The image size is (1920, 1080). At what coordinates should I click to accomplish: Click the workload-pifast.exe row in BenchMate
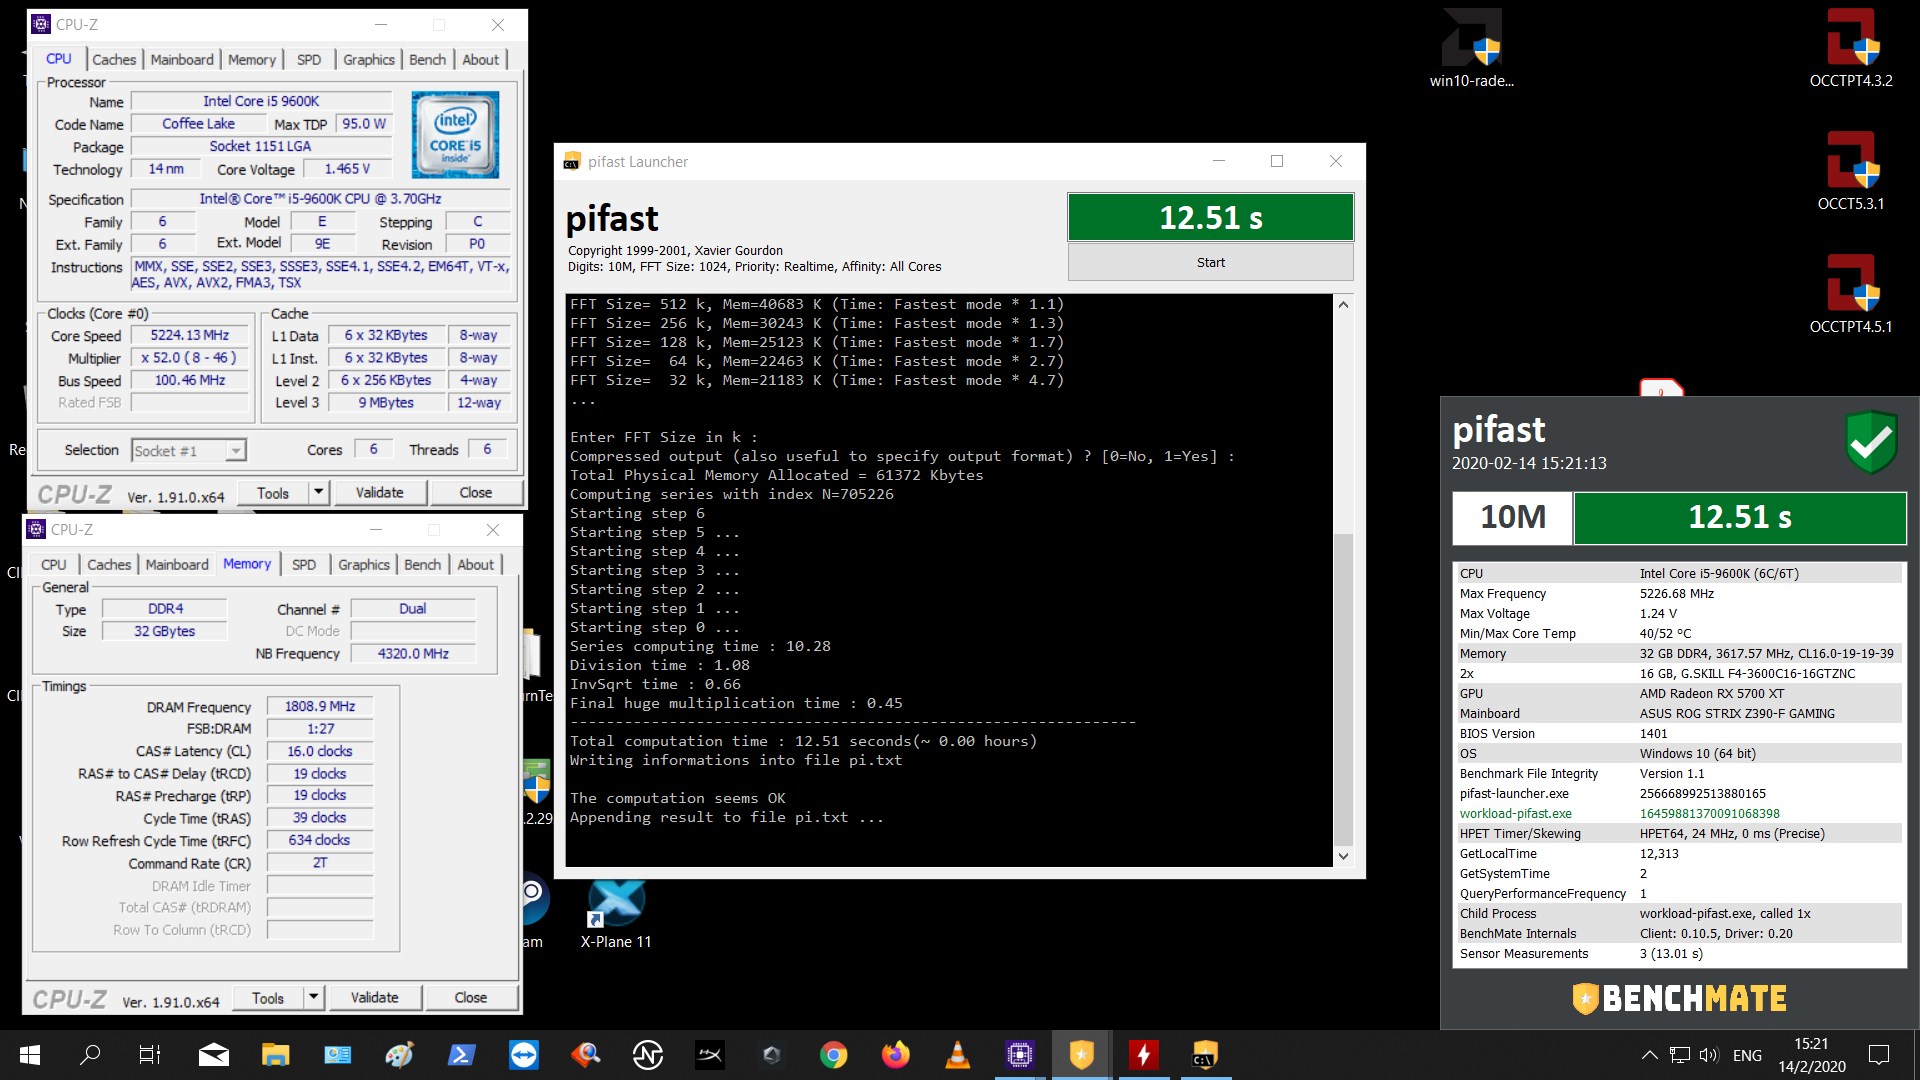[1679, 814]
